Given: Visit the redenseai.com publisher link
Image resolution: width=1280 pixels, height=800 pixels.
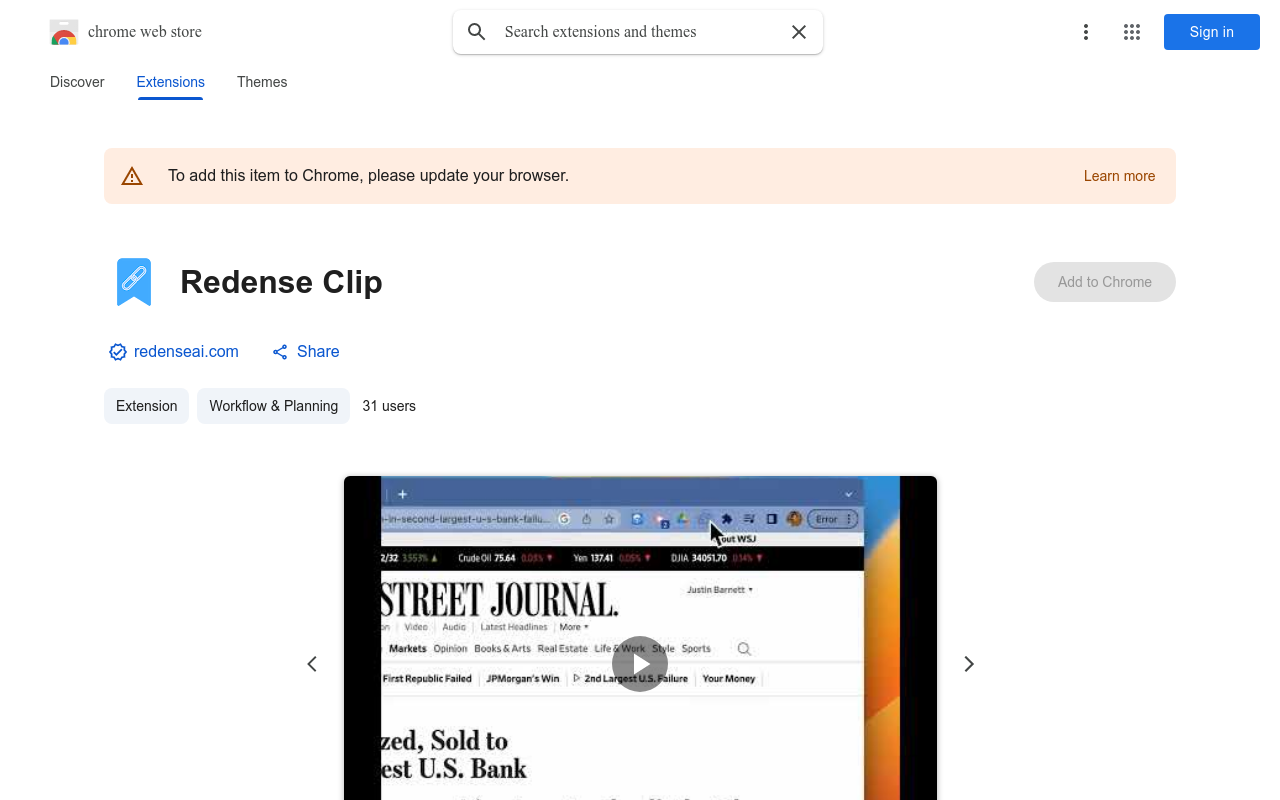Looking at the screenshot, I should 186,352.
